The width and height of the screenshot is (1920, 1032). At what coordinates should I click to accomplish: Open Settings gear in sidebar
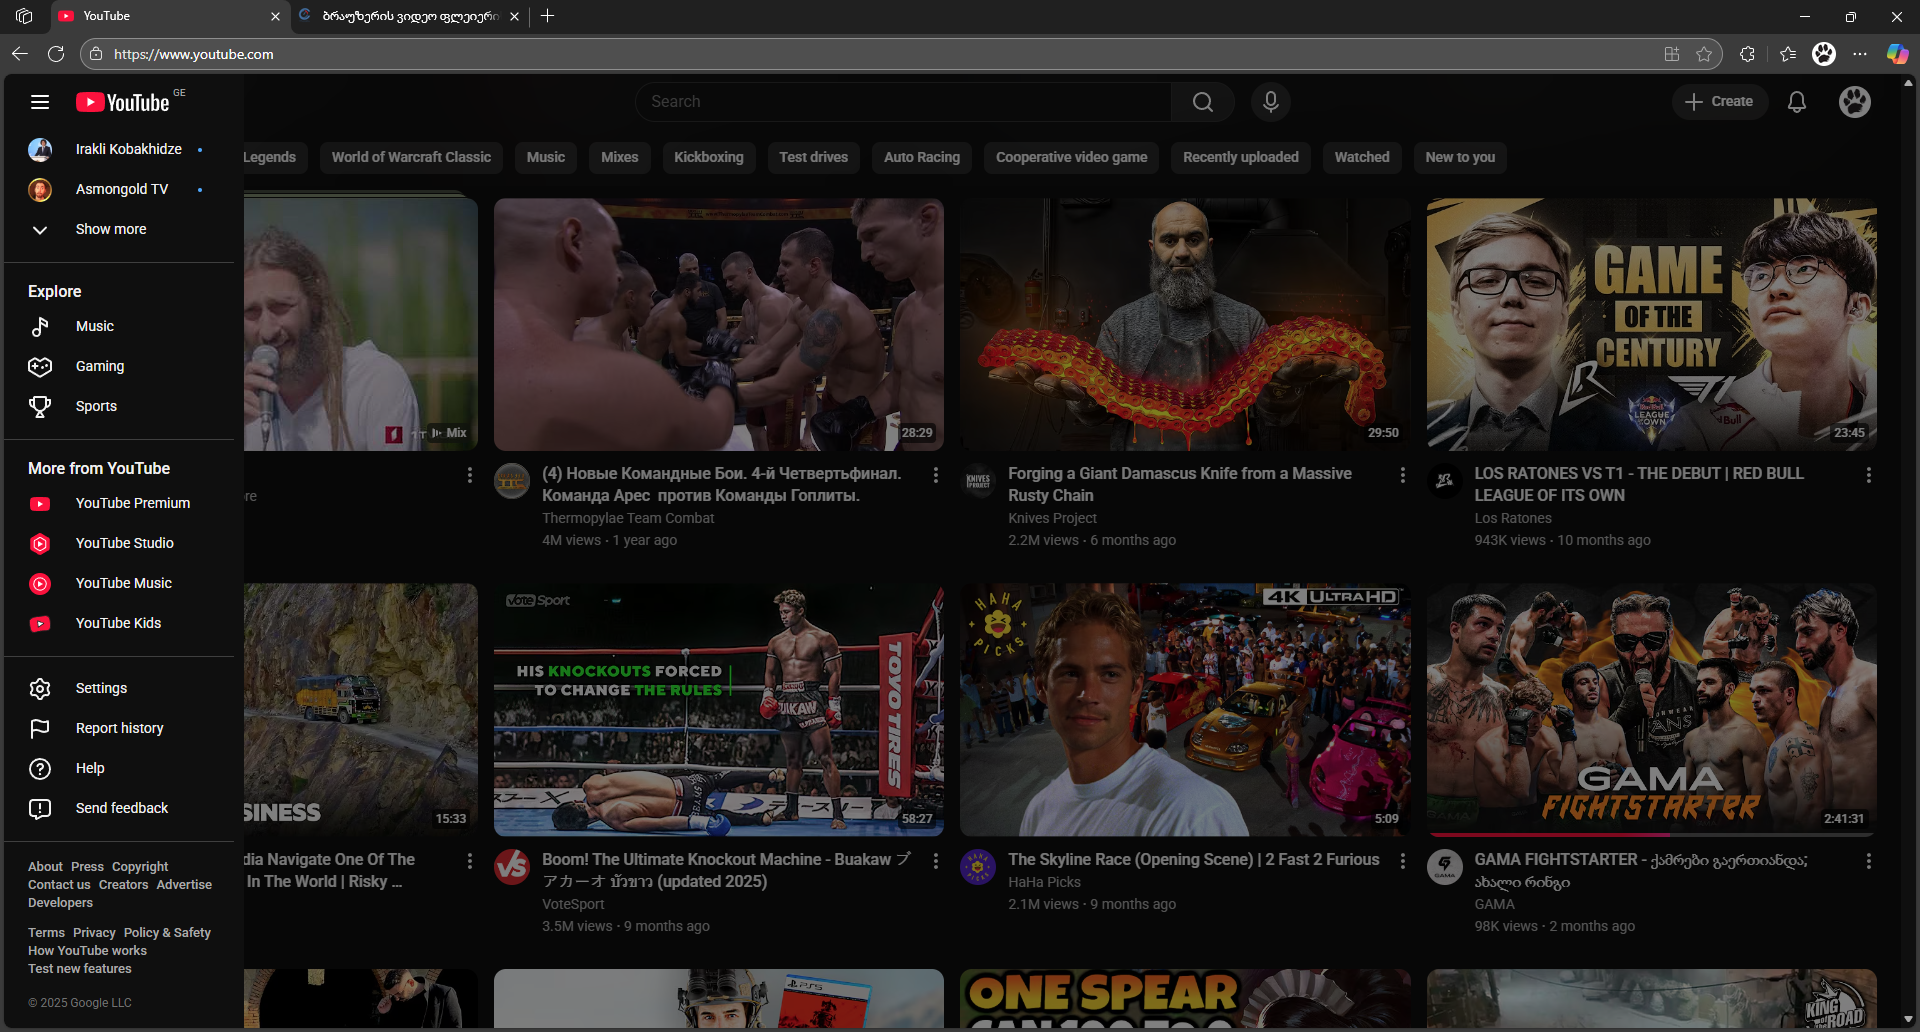101,688
